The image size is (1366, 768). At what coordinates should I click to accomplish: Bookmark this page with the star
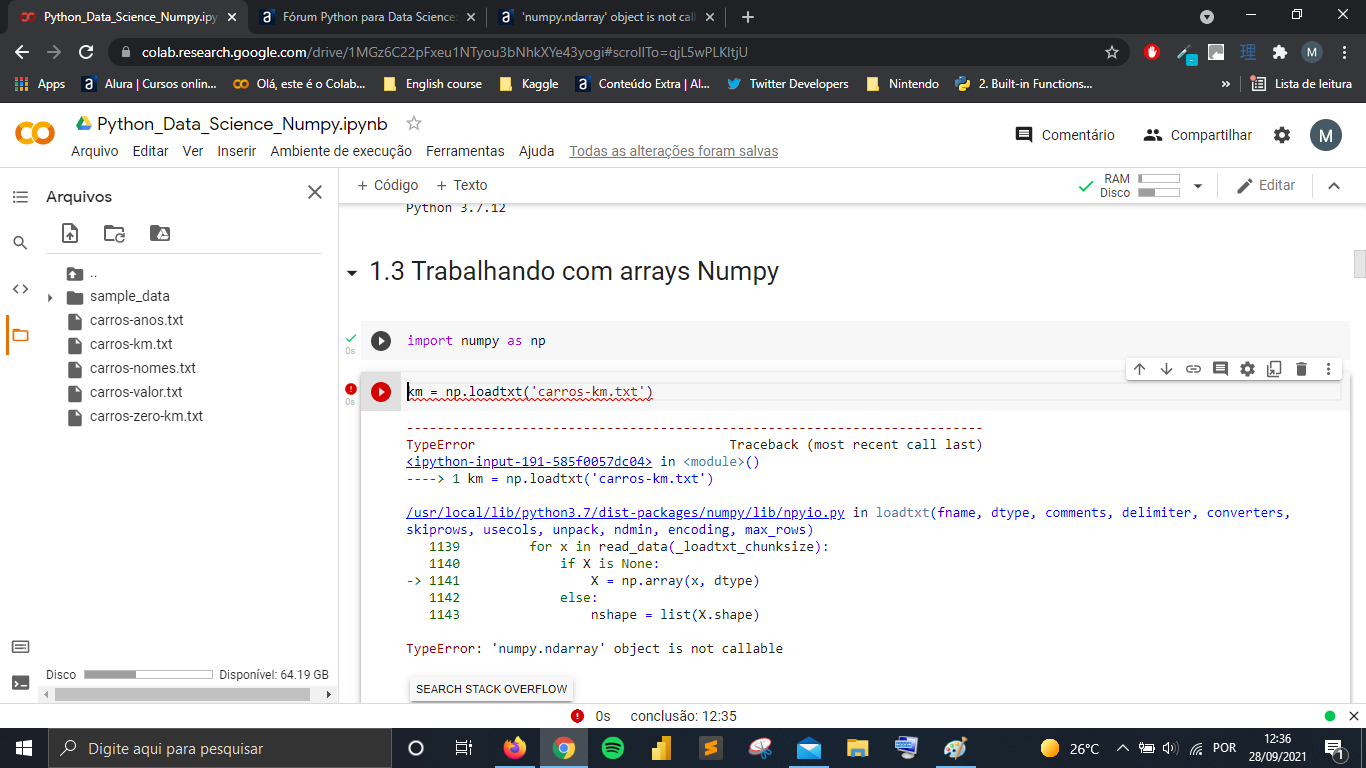(1112, 52)
